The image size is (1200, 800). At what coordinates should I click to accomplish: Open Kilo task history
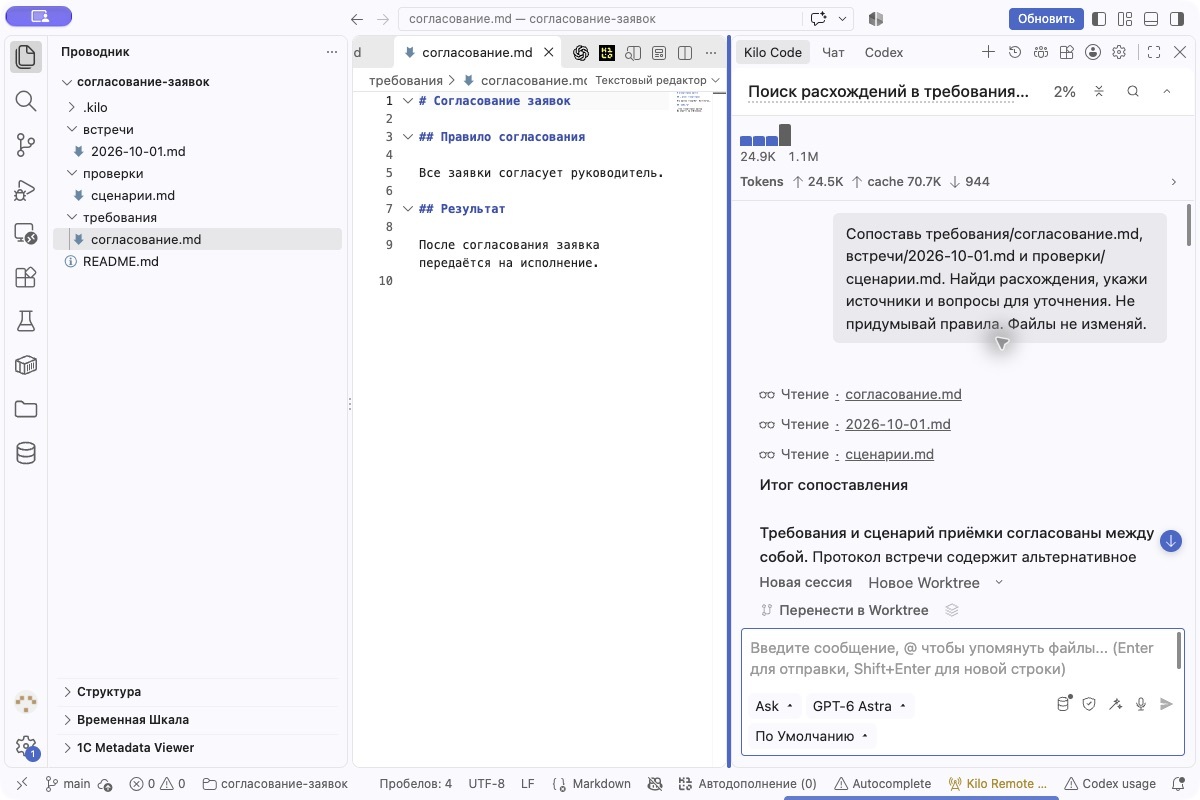click(x=1015, y=52)
